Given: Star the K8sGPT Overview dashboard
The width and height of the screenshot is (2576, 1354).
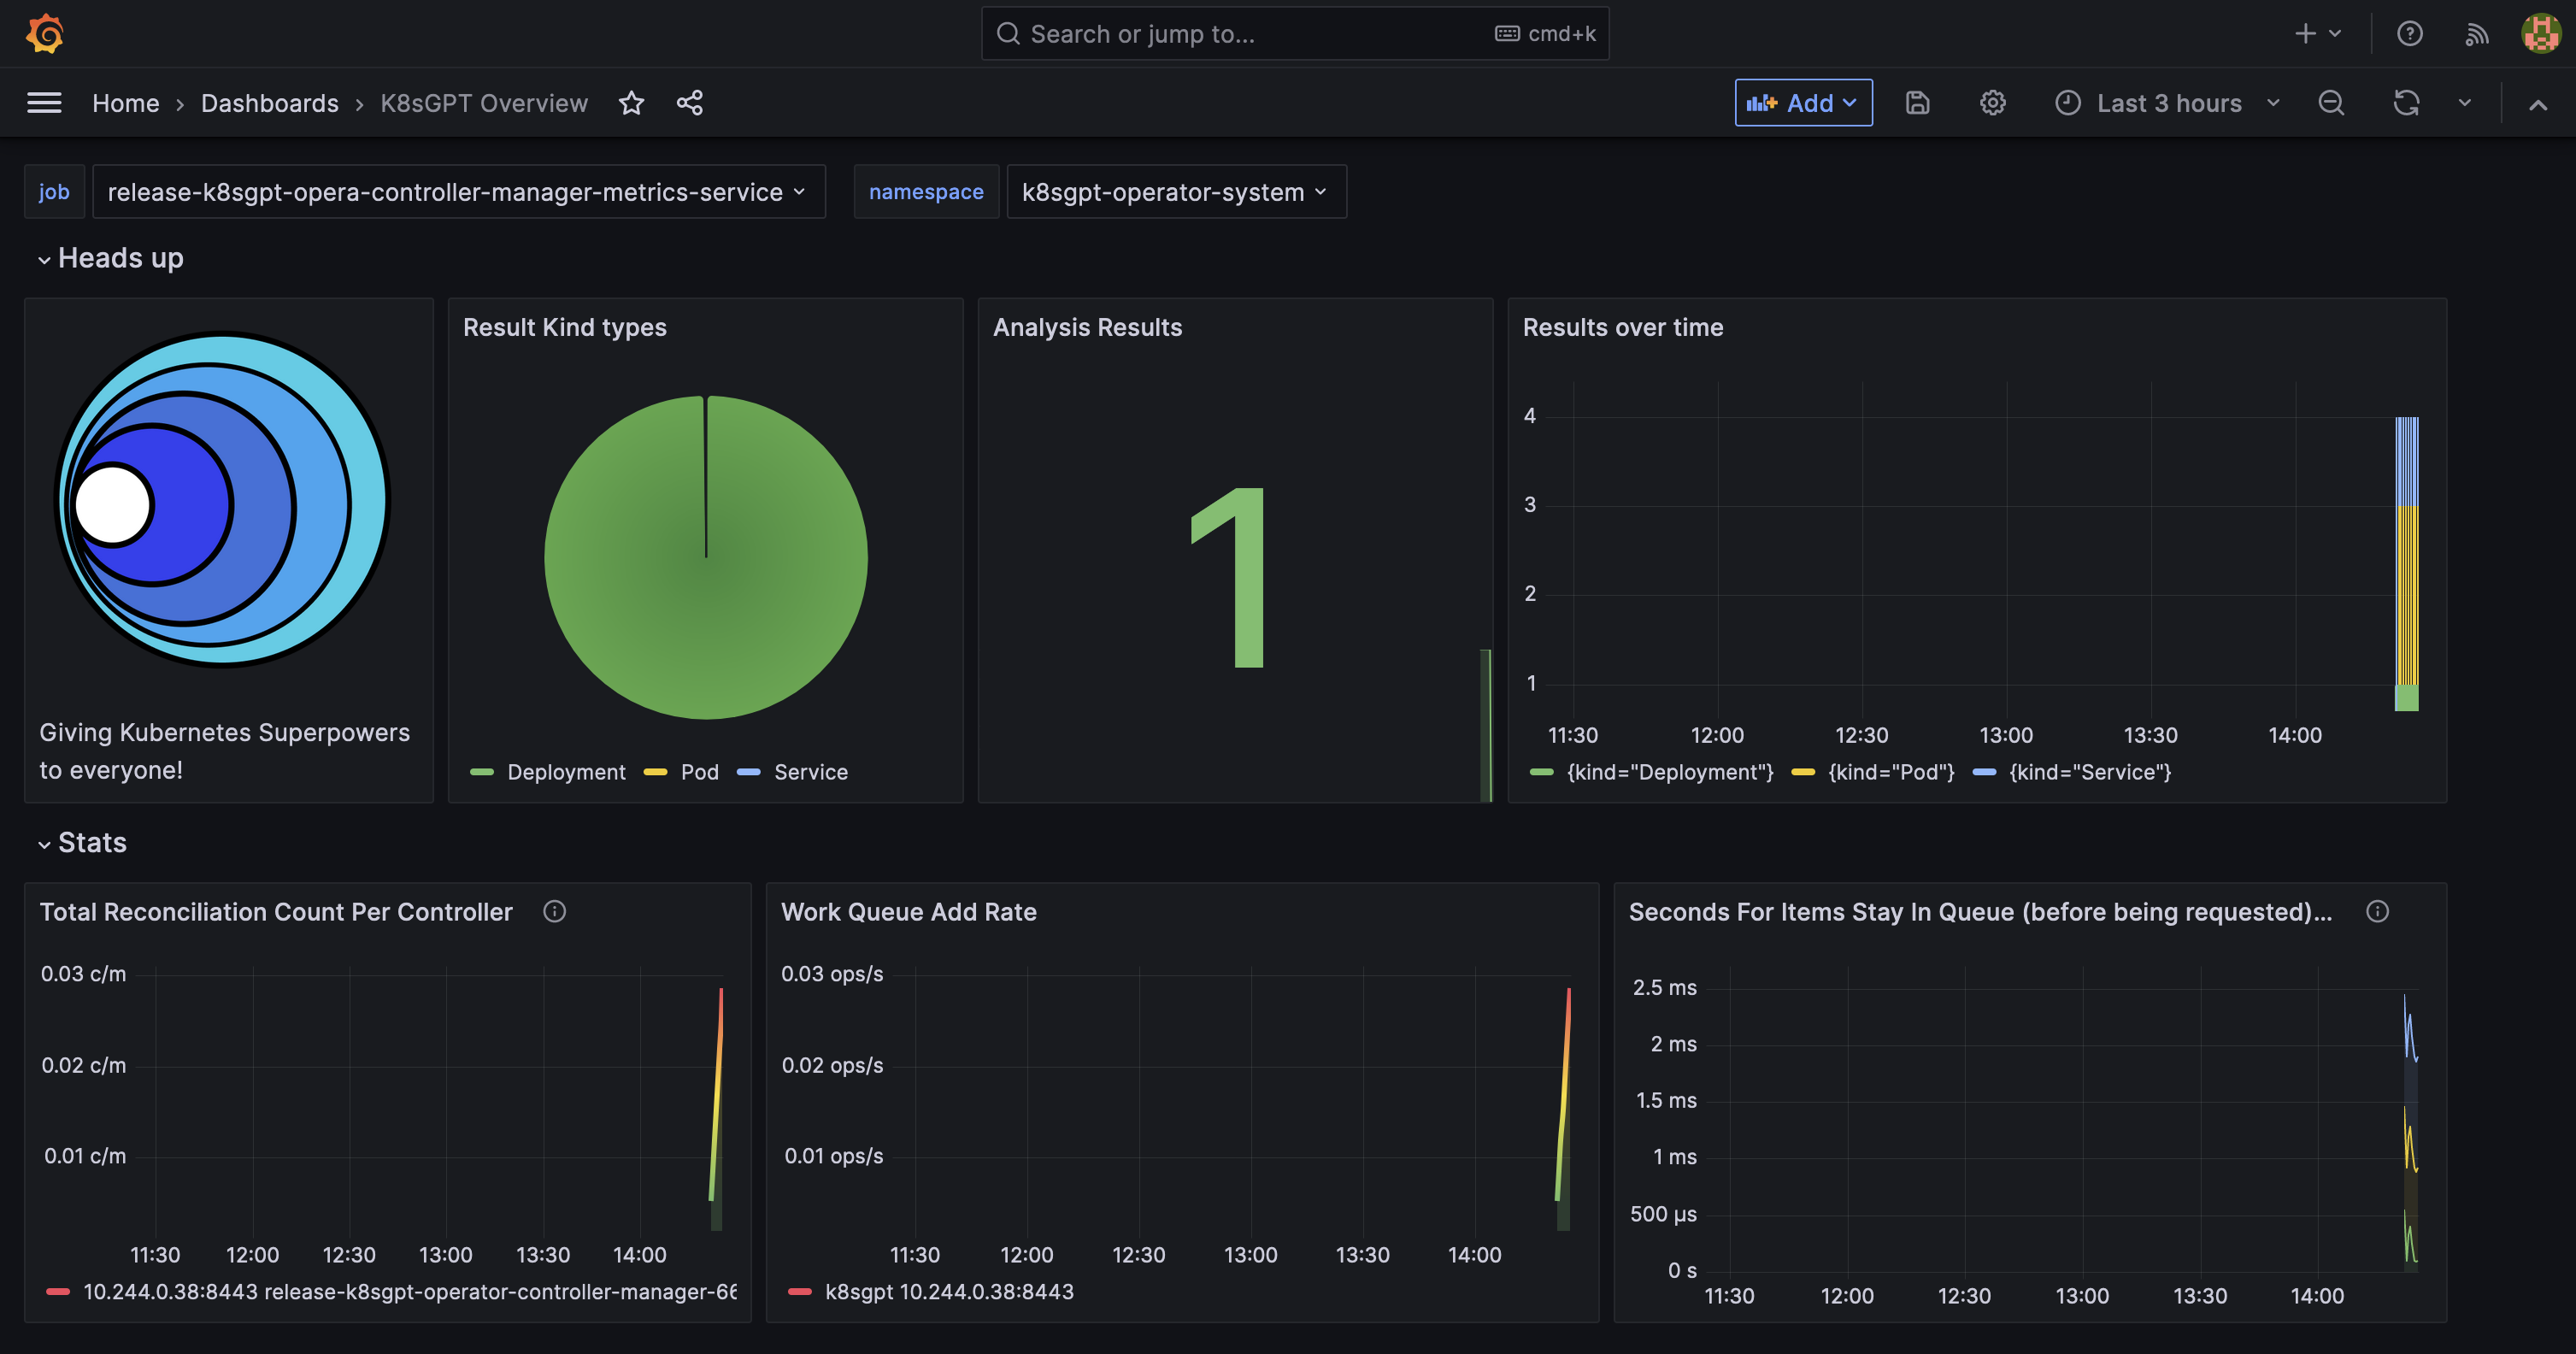Looking at the screenshot, I should tap(631, 103).
